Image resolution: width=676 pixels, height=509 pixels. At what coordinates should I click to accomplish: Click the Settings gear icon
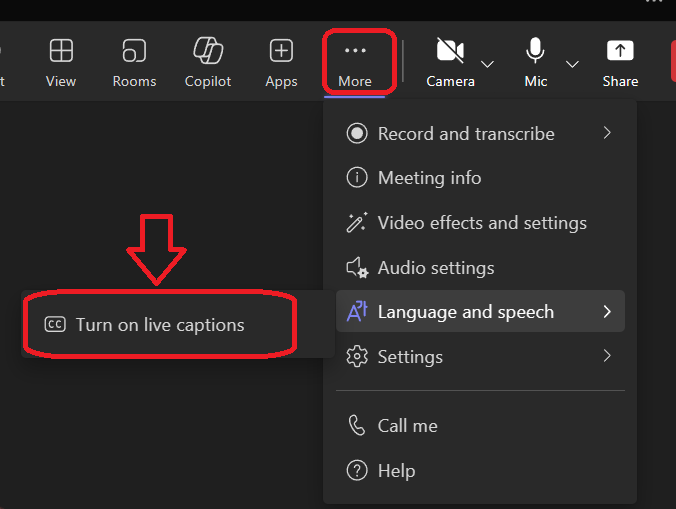[357, 356]
